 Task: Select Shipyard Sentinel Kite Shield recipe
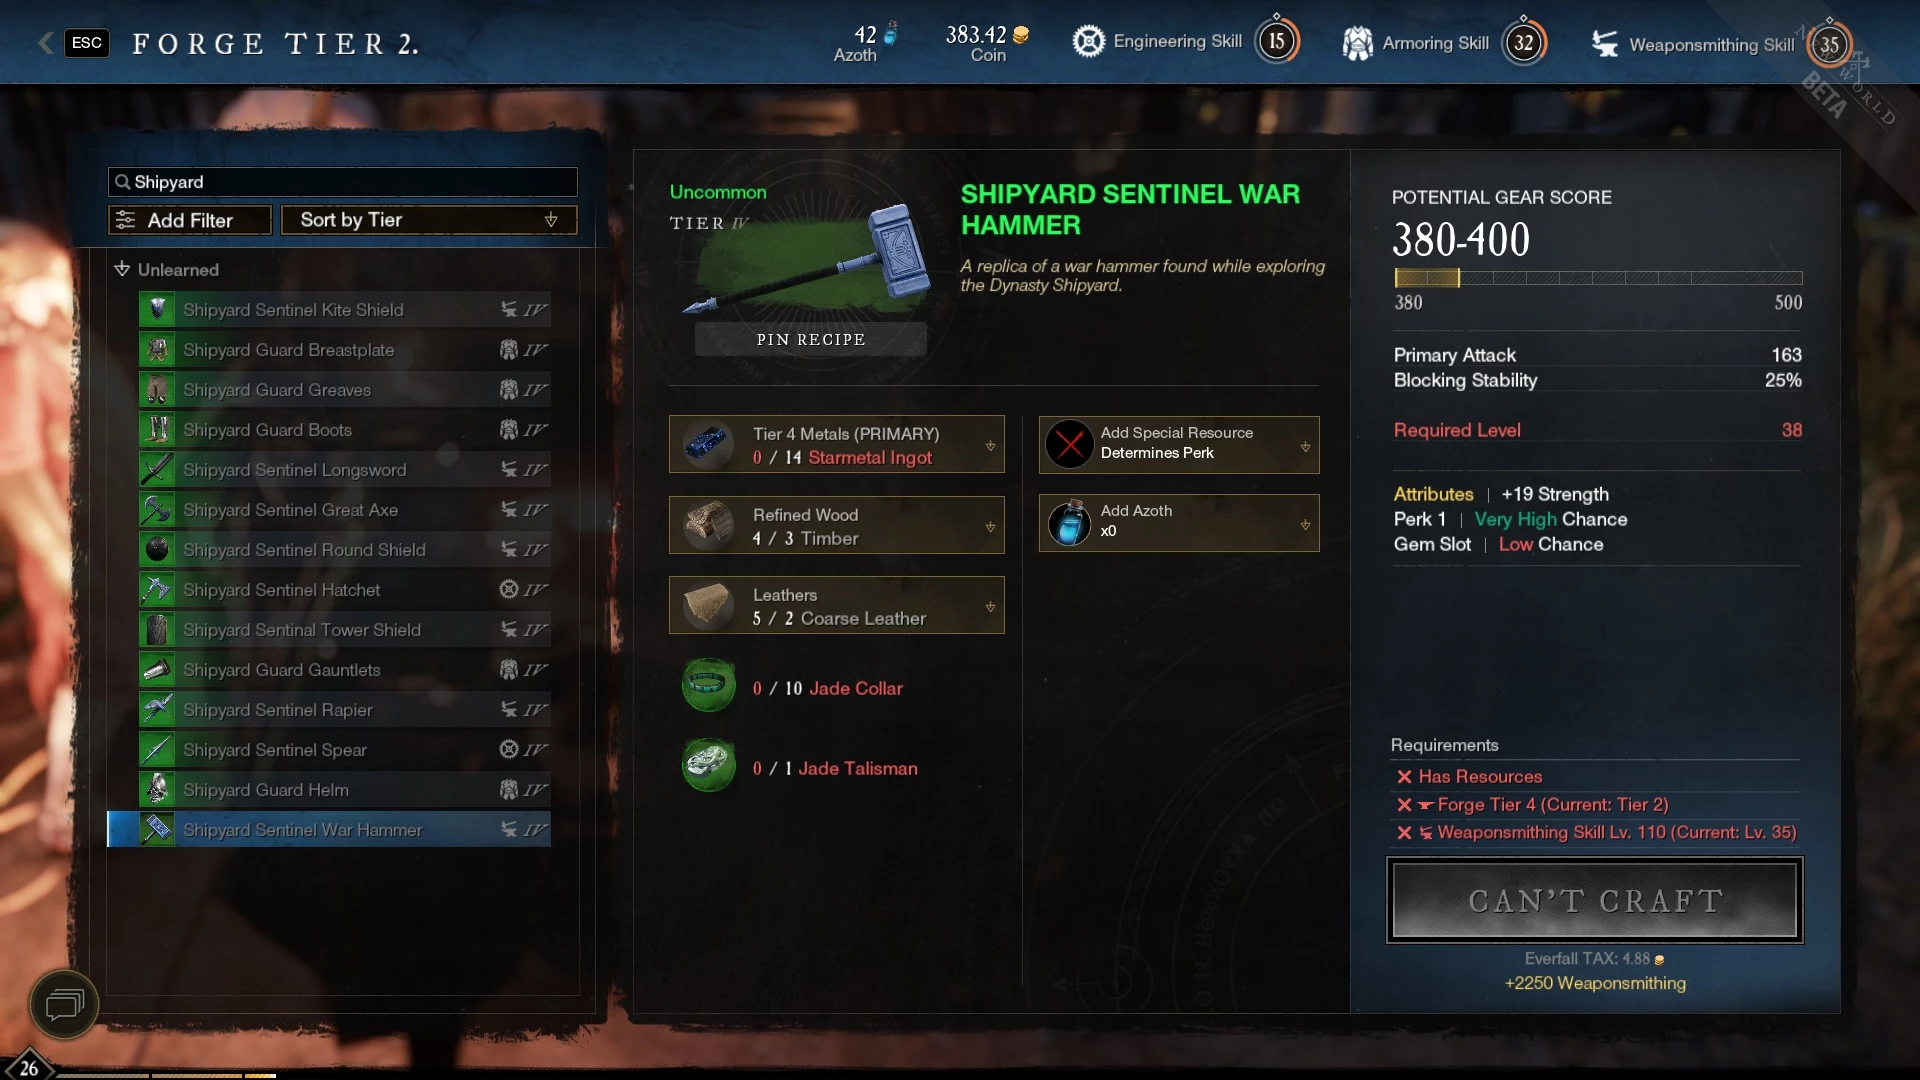coord(344,309)
